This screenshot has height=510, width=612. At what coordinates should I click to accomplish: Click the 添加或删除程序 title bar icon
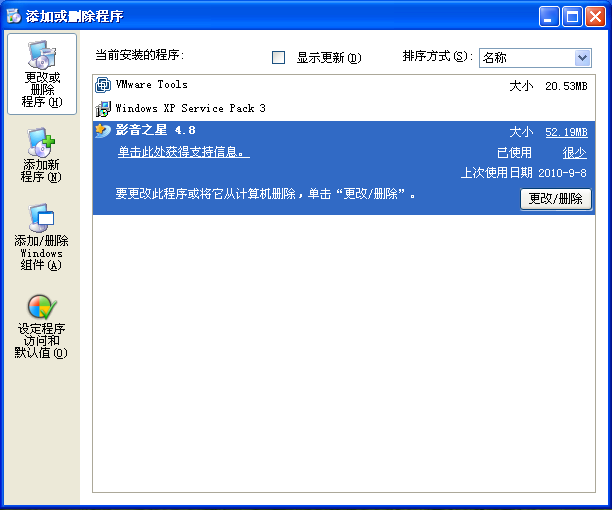coord(13,16)
